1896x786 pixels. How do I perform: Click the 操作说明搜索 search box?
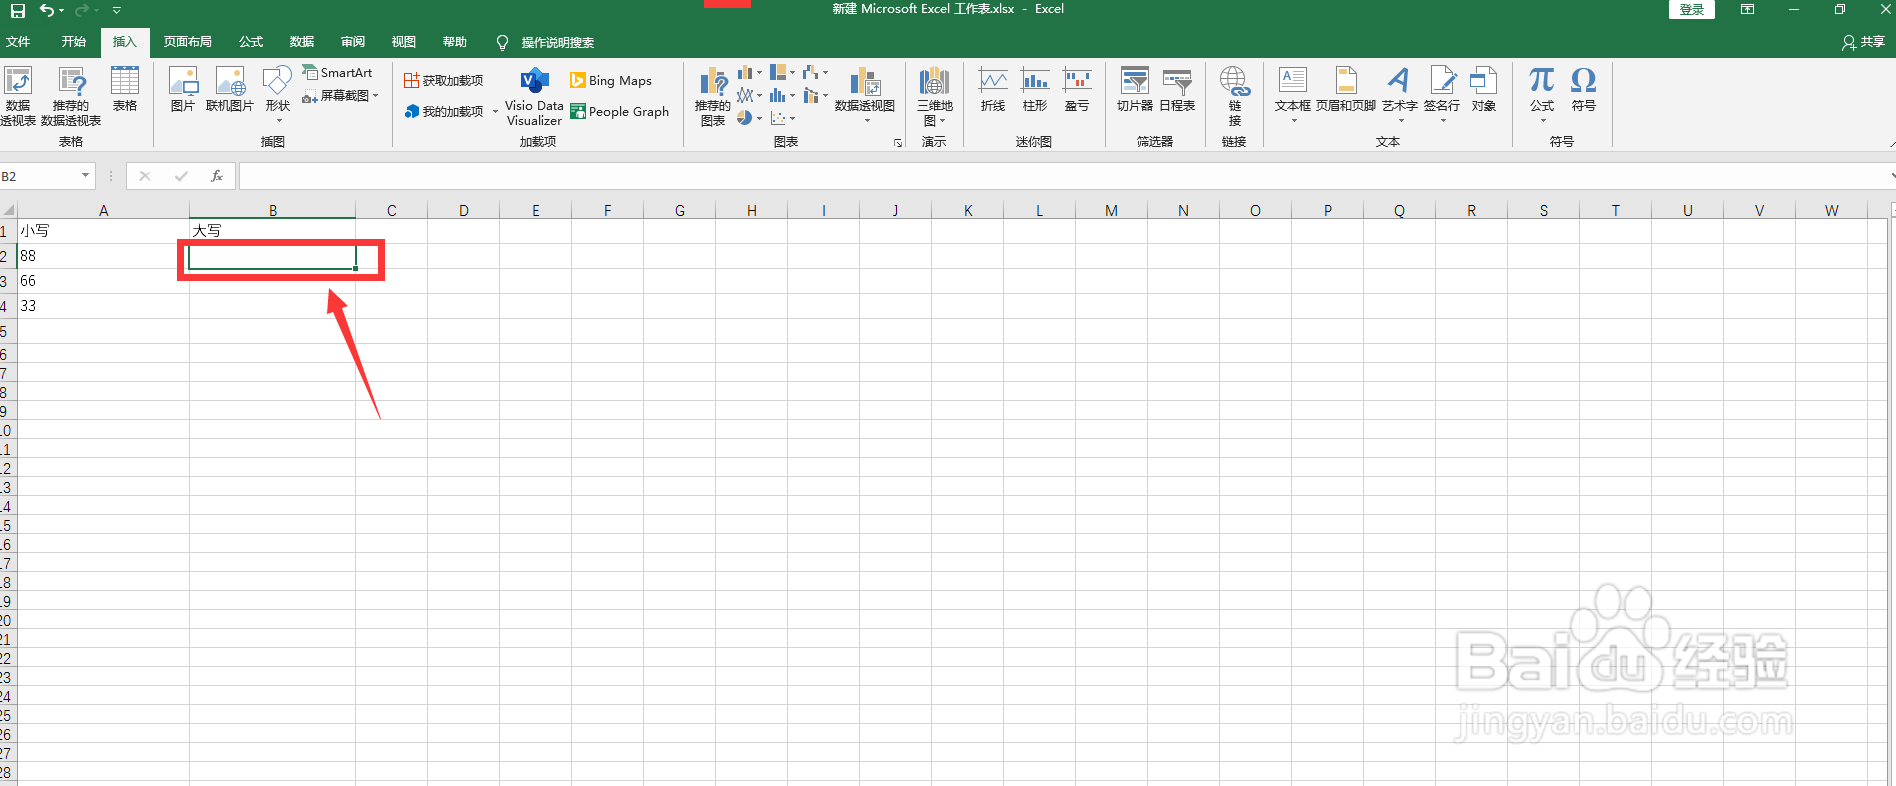tap(557, 43)
